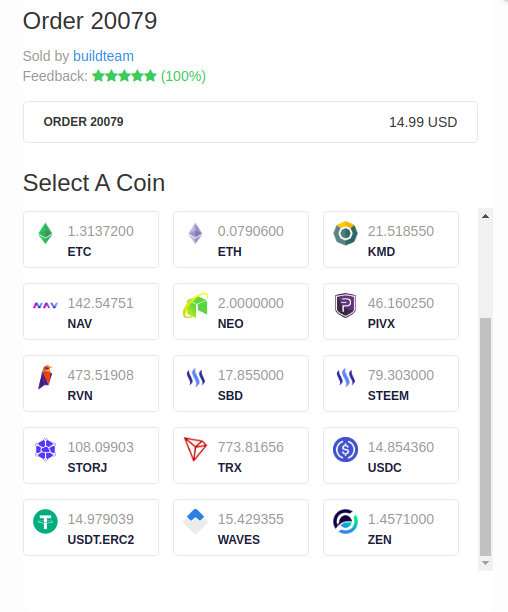This screenshot has height=612, width=508.
Task: Click the coin list scrollbar thumb
Action: point(485,436)
